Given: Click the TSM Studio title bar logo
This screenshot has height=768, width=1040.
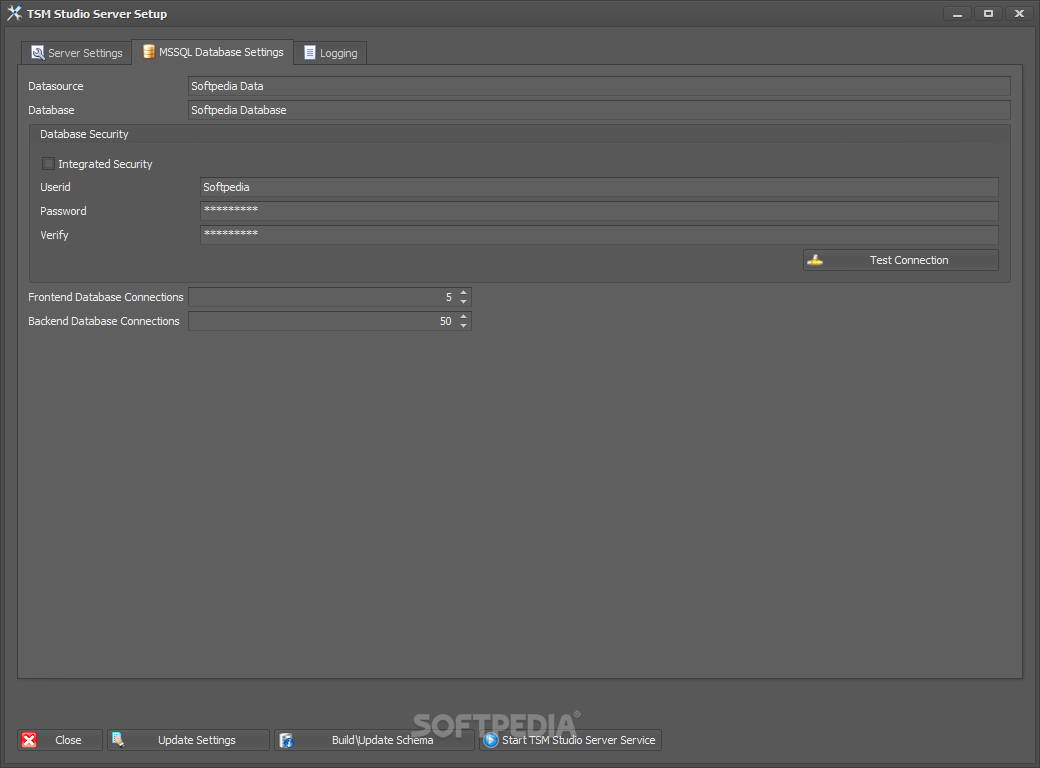Looking at the screenshot, I should pyautogui.click(x=14, y=13).
